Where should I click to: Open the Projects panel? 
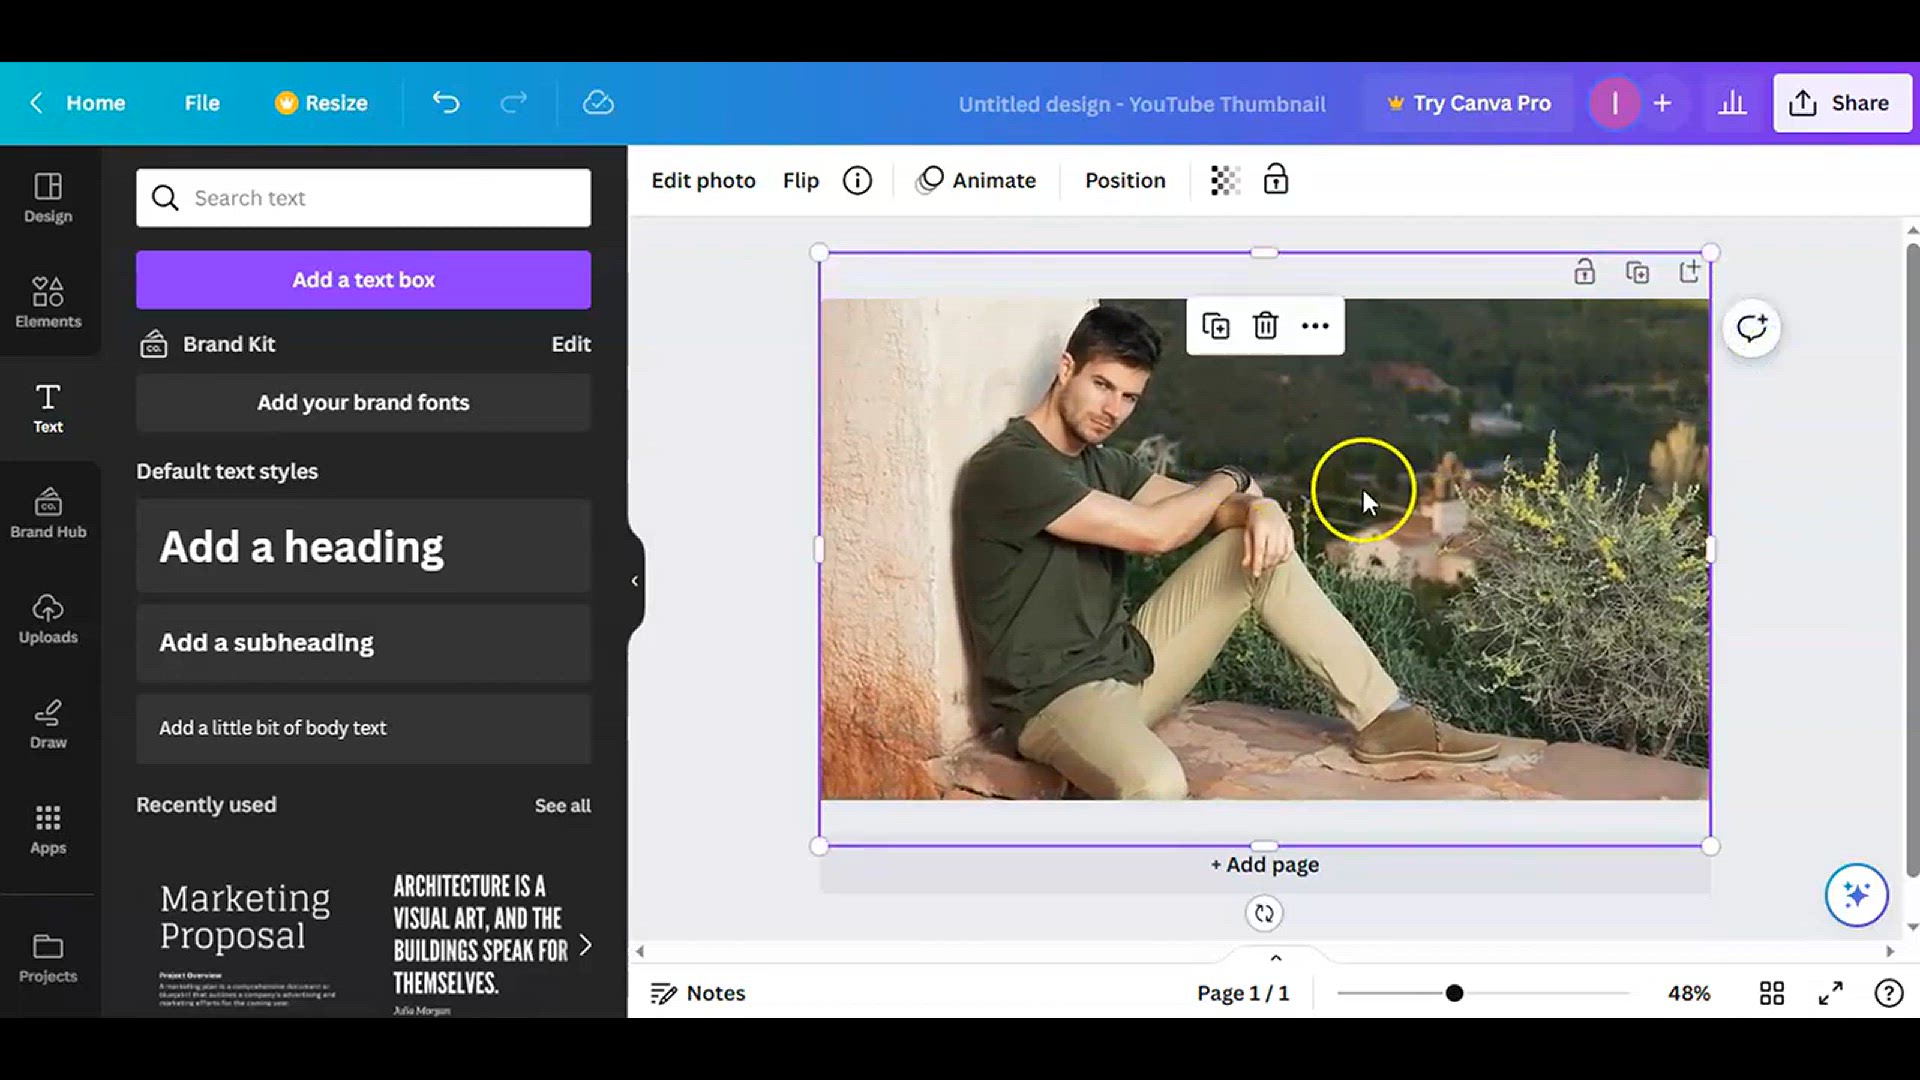pos(48,958)
